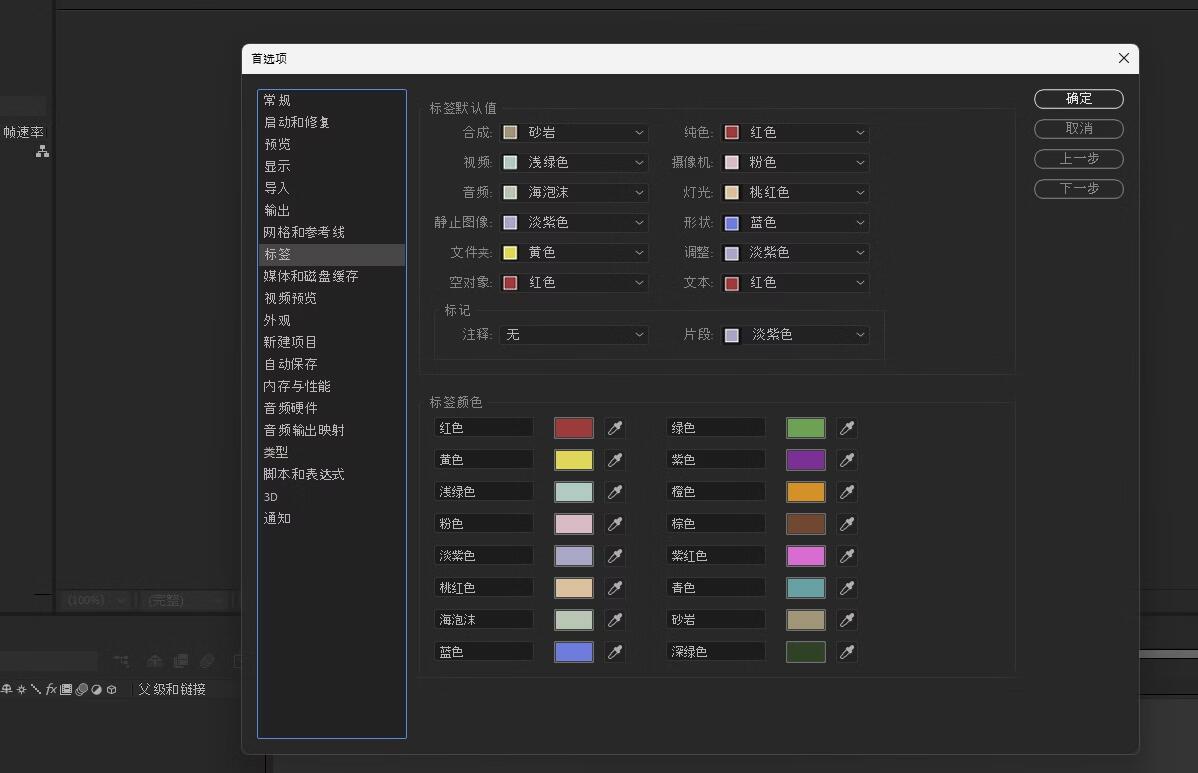Select 常规 preferences category
Image resolution: width=1198 pixels, height=773 pixels.
tap(332, 100)
